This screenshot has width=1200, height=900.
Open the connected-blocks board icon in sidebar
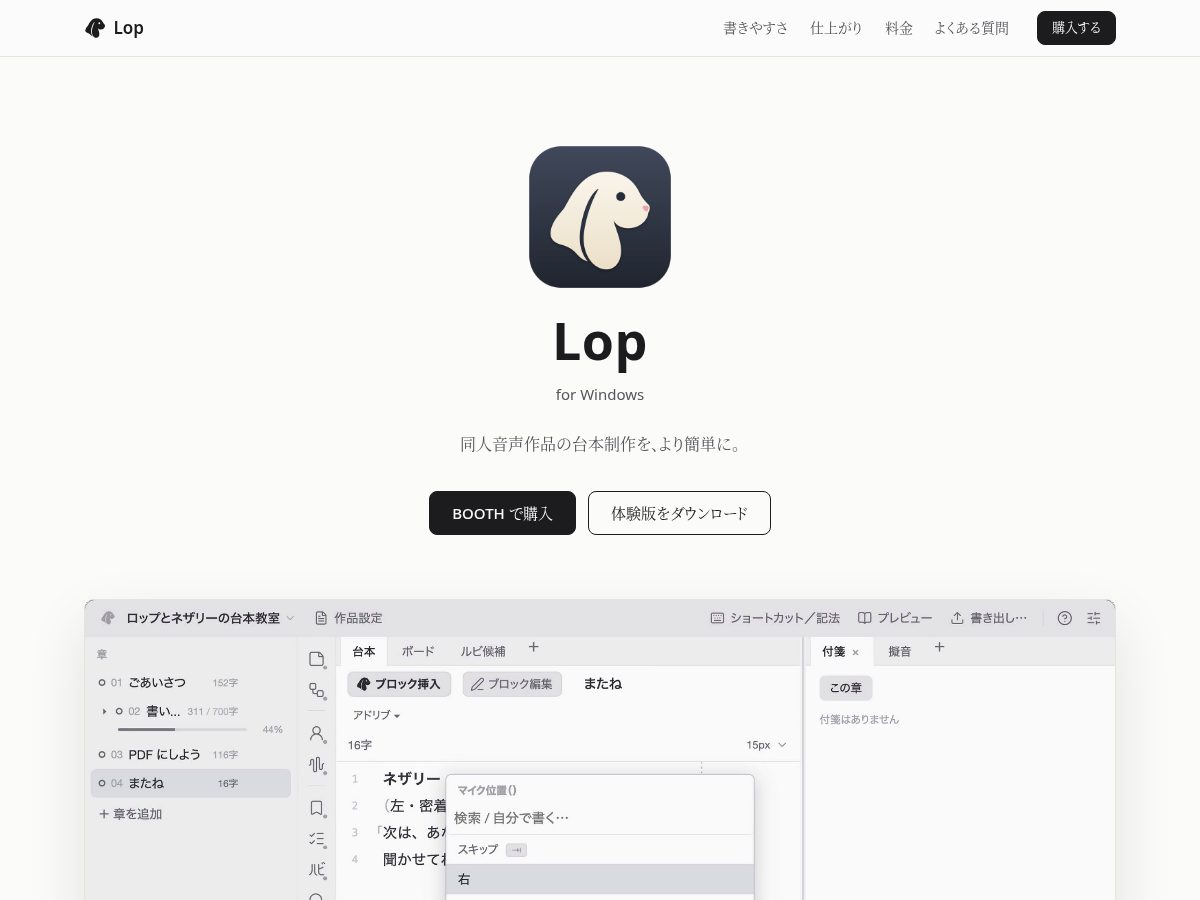pos(317,691)
